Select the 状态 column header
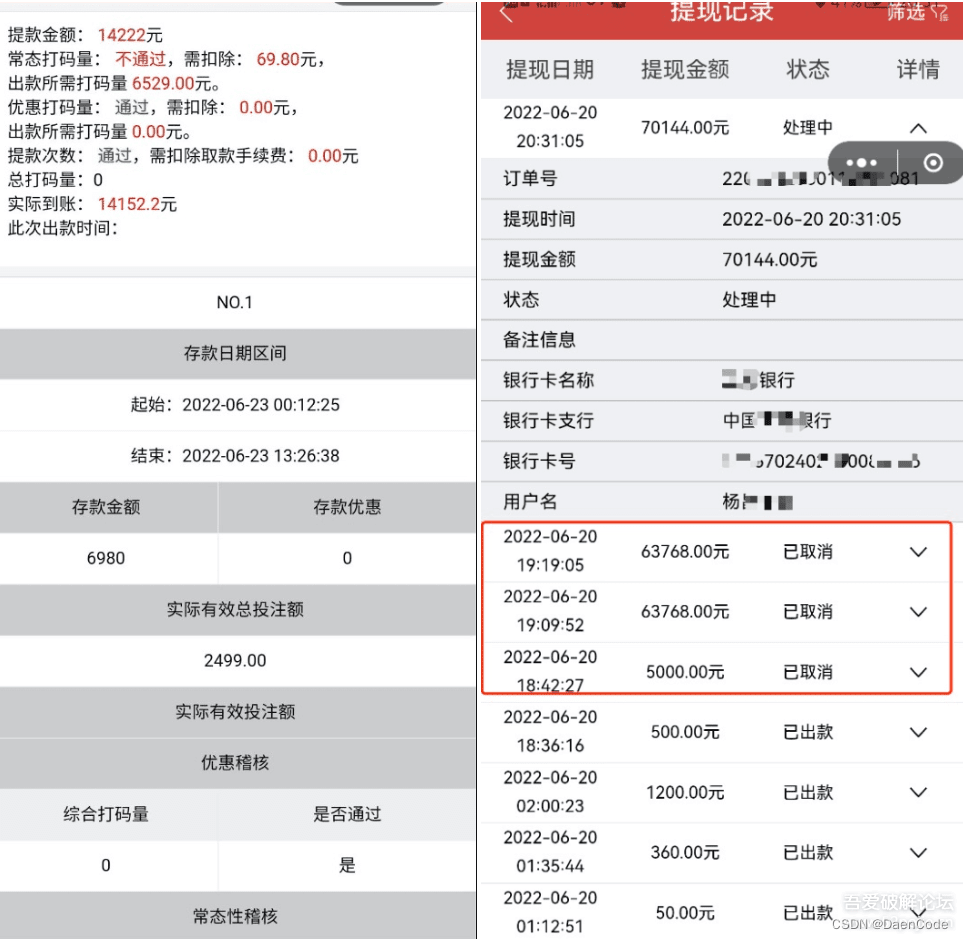 [807, 70]
